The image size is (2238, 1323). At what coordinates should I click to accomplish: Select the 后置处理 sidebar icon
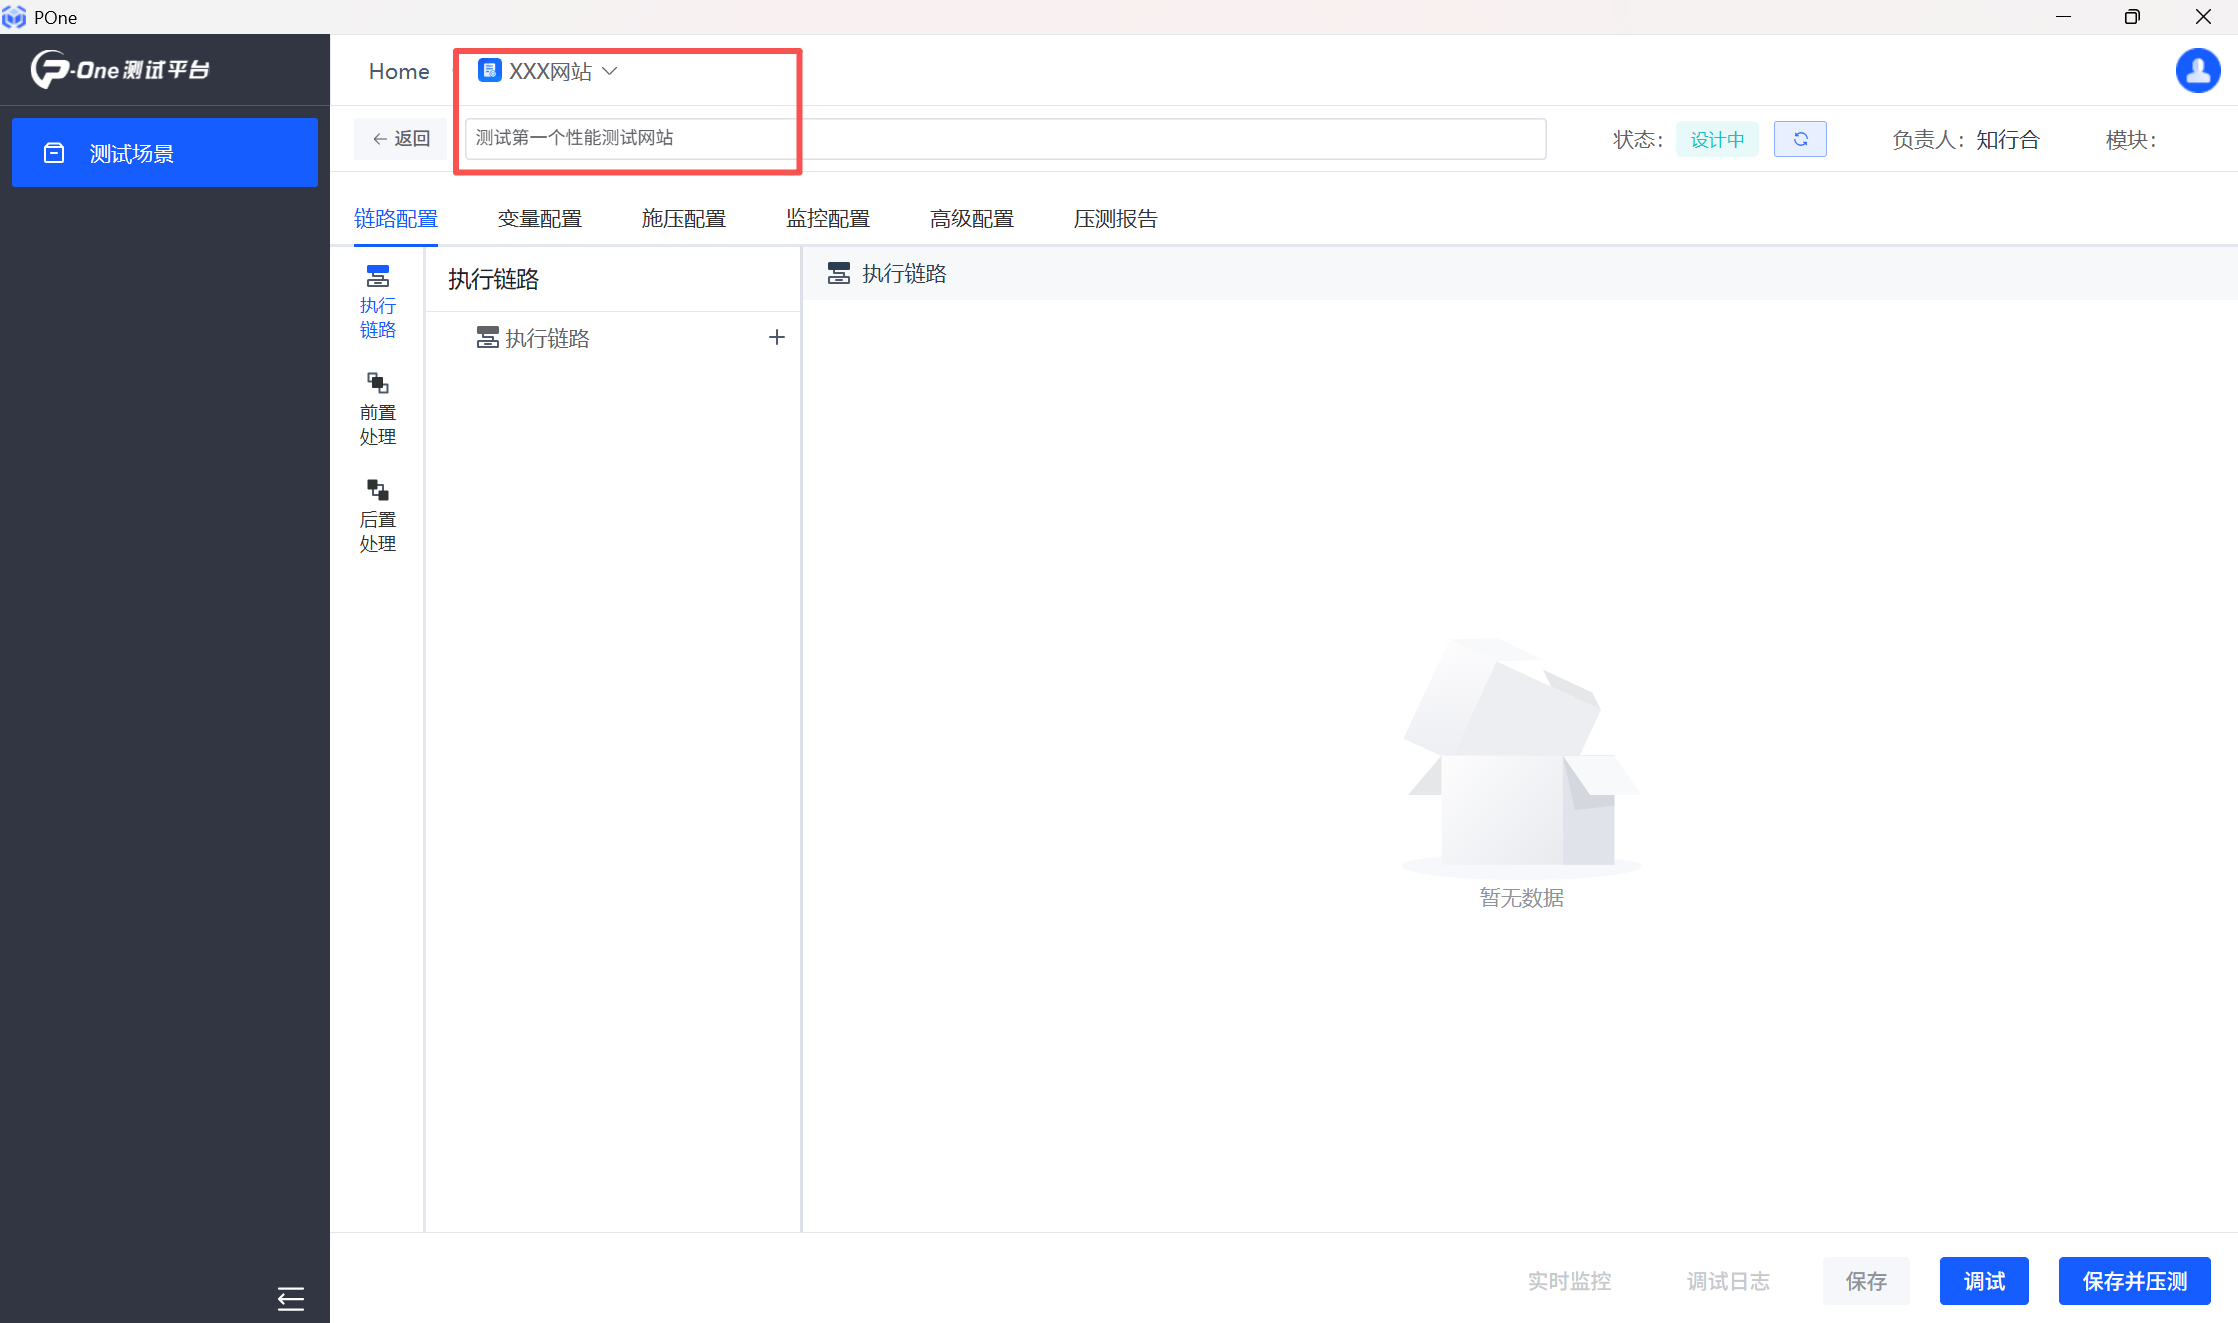[377, 516]
